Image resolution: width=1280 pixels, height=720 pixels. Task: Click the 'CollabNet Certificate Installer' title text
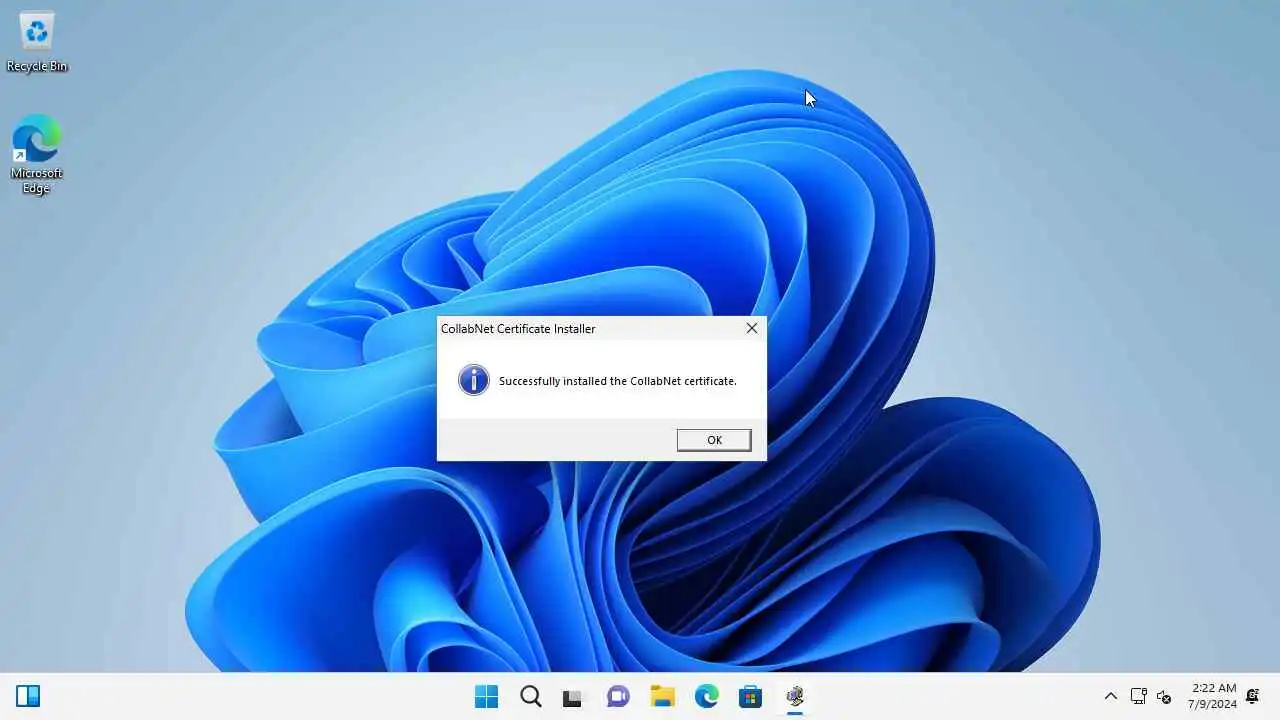pyautogui.click(x=518, y=329)
